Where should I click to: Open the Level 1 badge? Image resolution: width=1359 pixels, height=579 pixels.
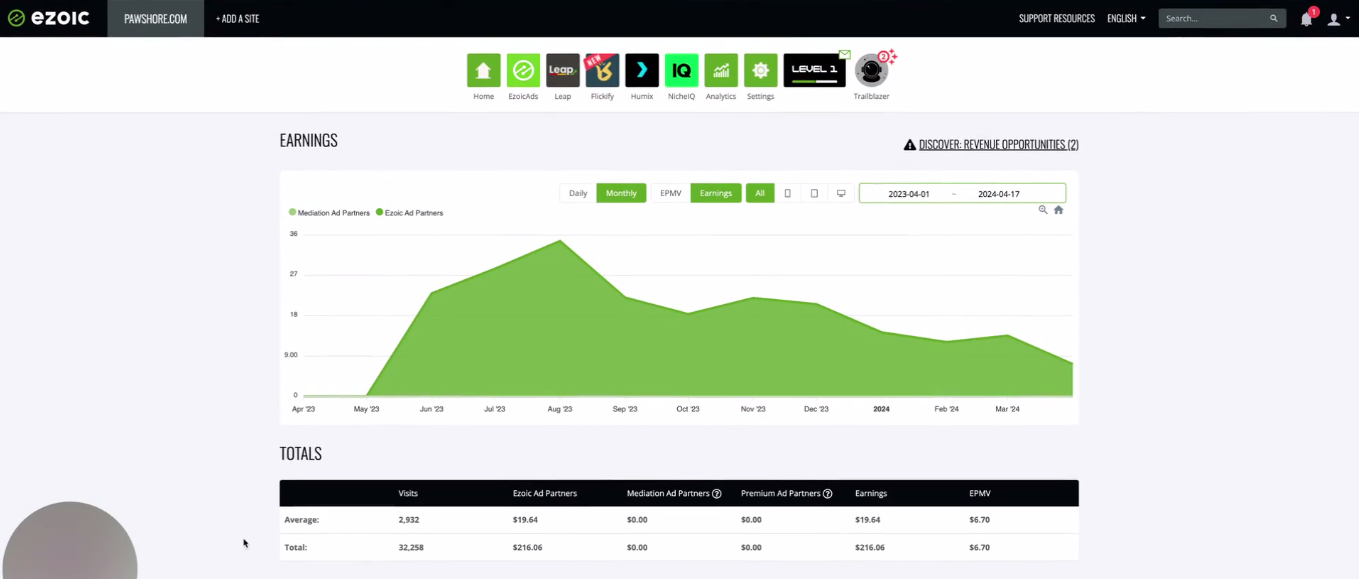(x=814, y=70)
